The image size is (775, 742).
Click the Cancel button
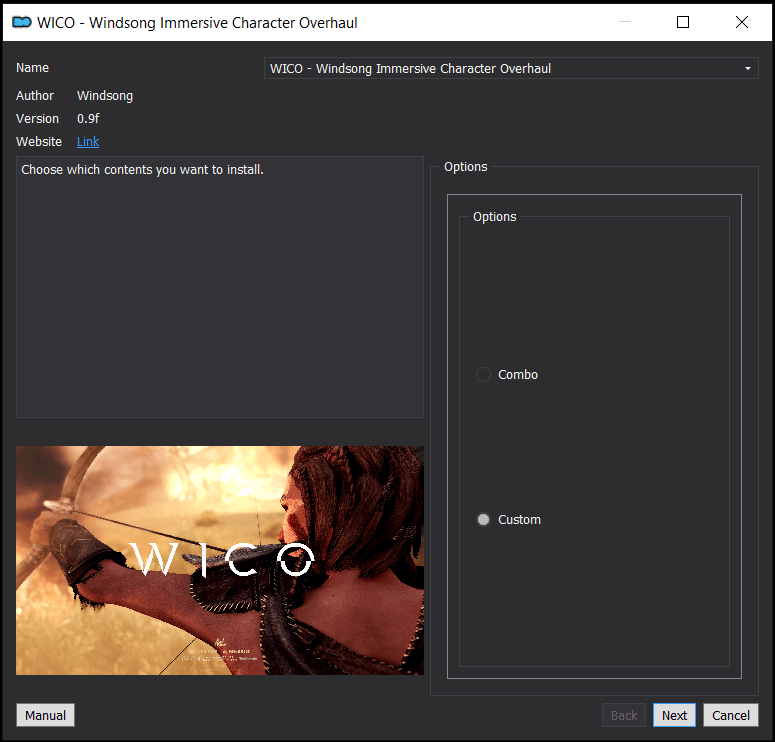731,715
